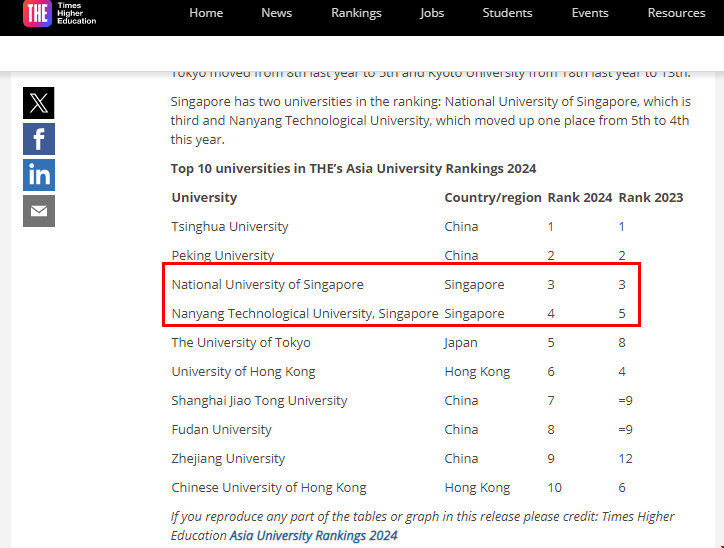Share article on LinkedIn
Screen dimensions: 724x548
[39, 175]
